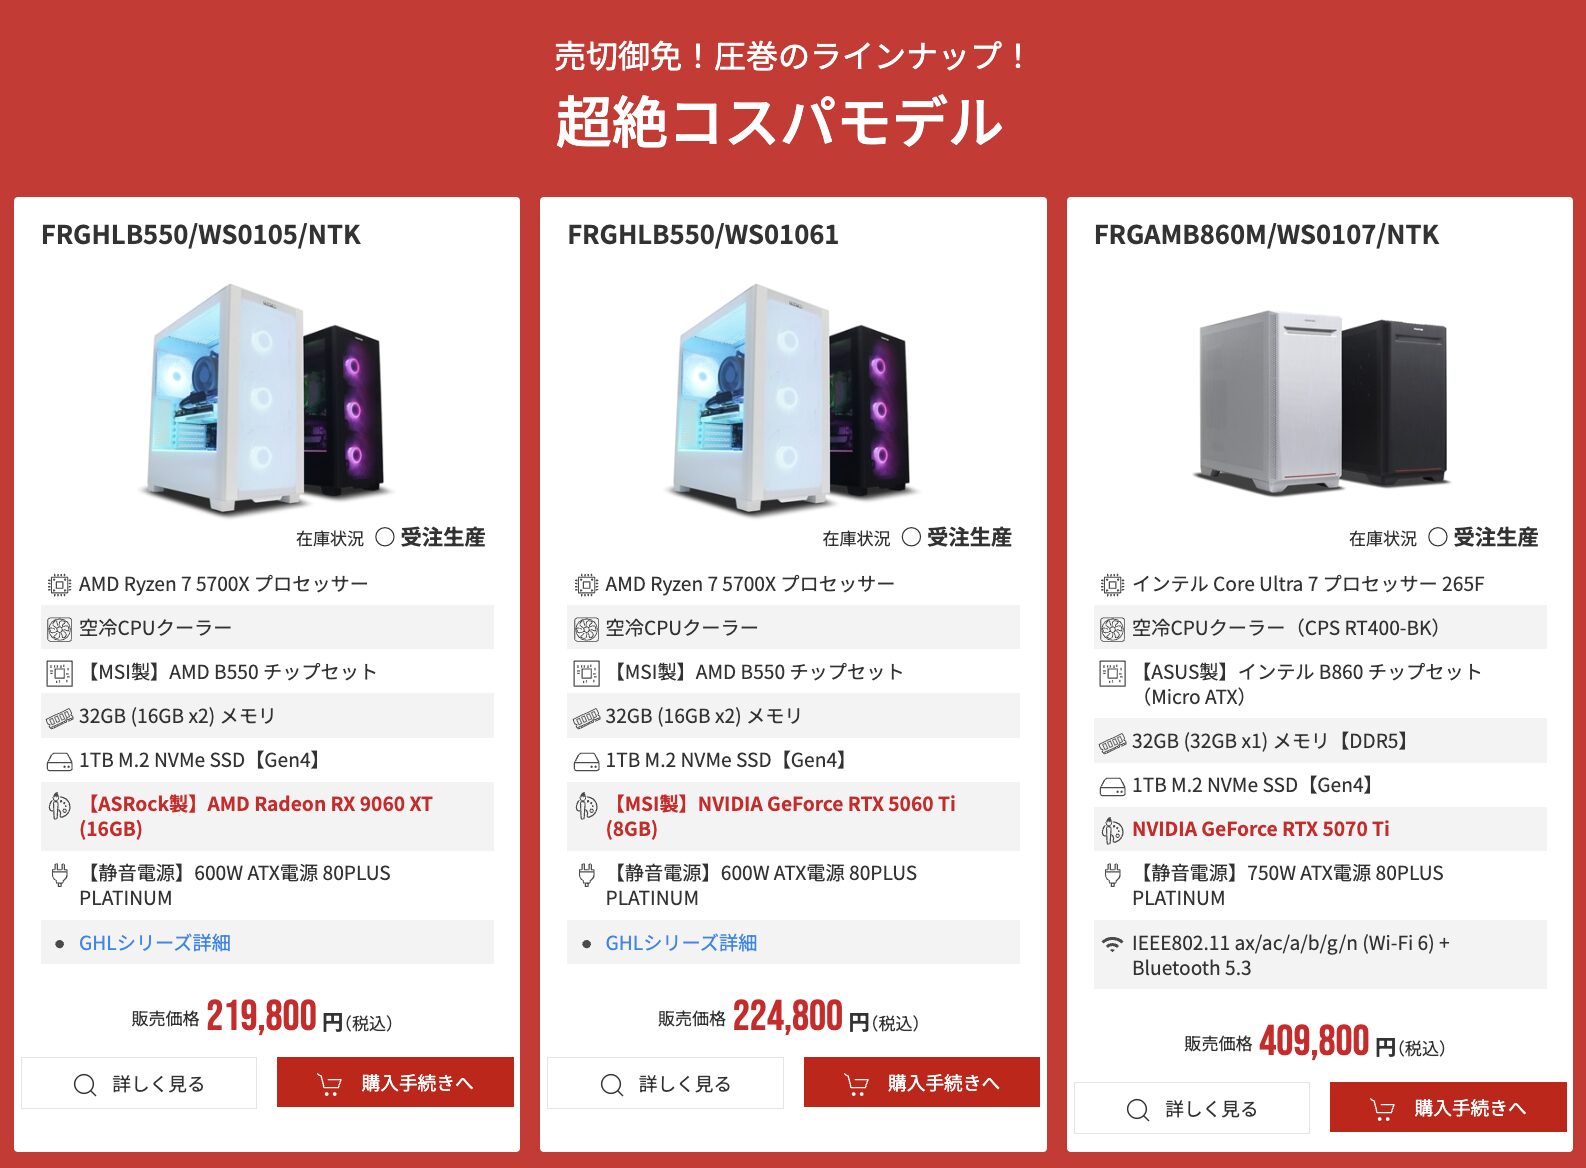The height and width of the screenshot is (1168, 1586).
Task: Select the power plug icon for 750W ATX電源
Action: 1111,873
